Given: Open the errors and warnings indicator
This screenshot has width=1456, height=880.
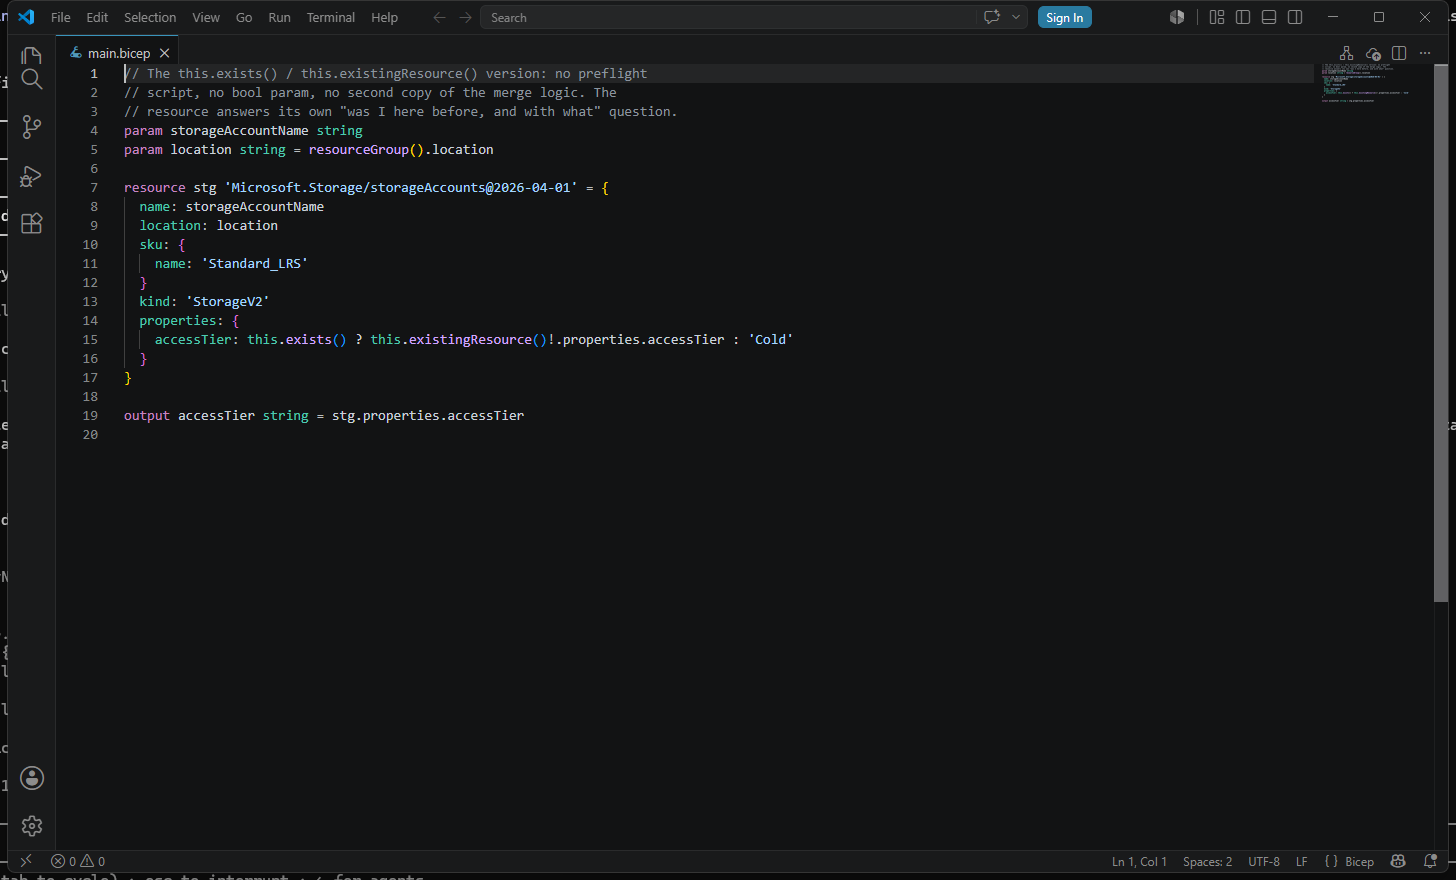Looking at the screenshot, I should (x=78, y=861).
